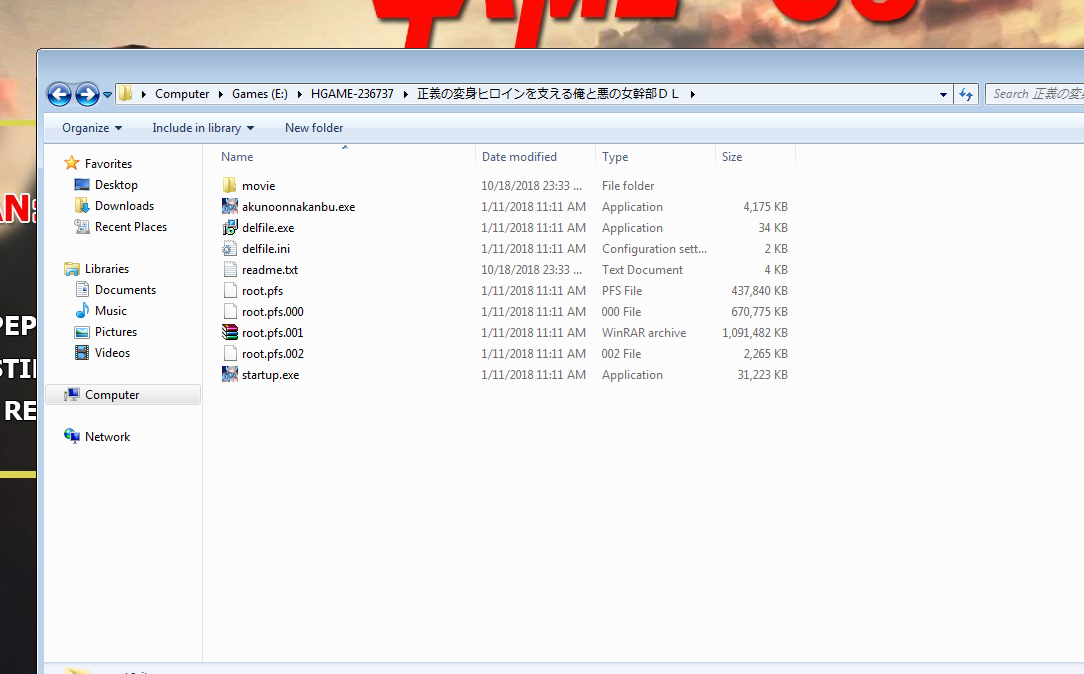1084x674 pixels.
Task: Select the akunoonnakanbu.exe application icon
Action: pyautogui.click(x=230, y=207)
